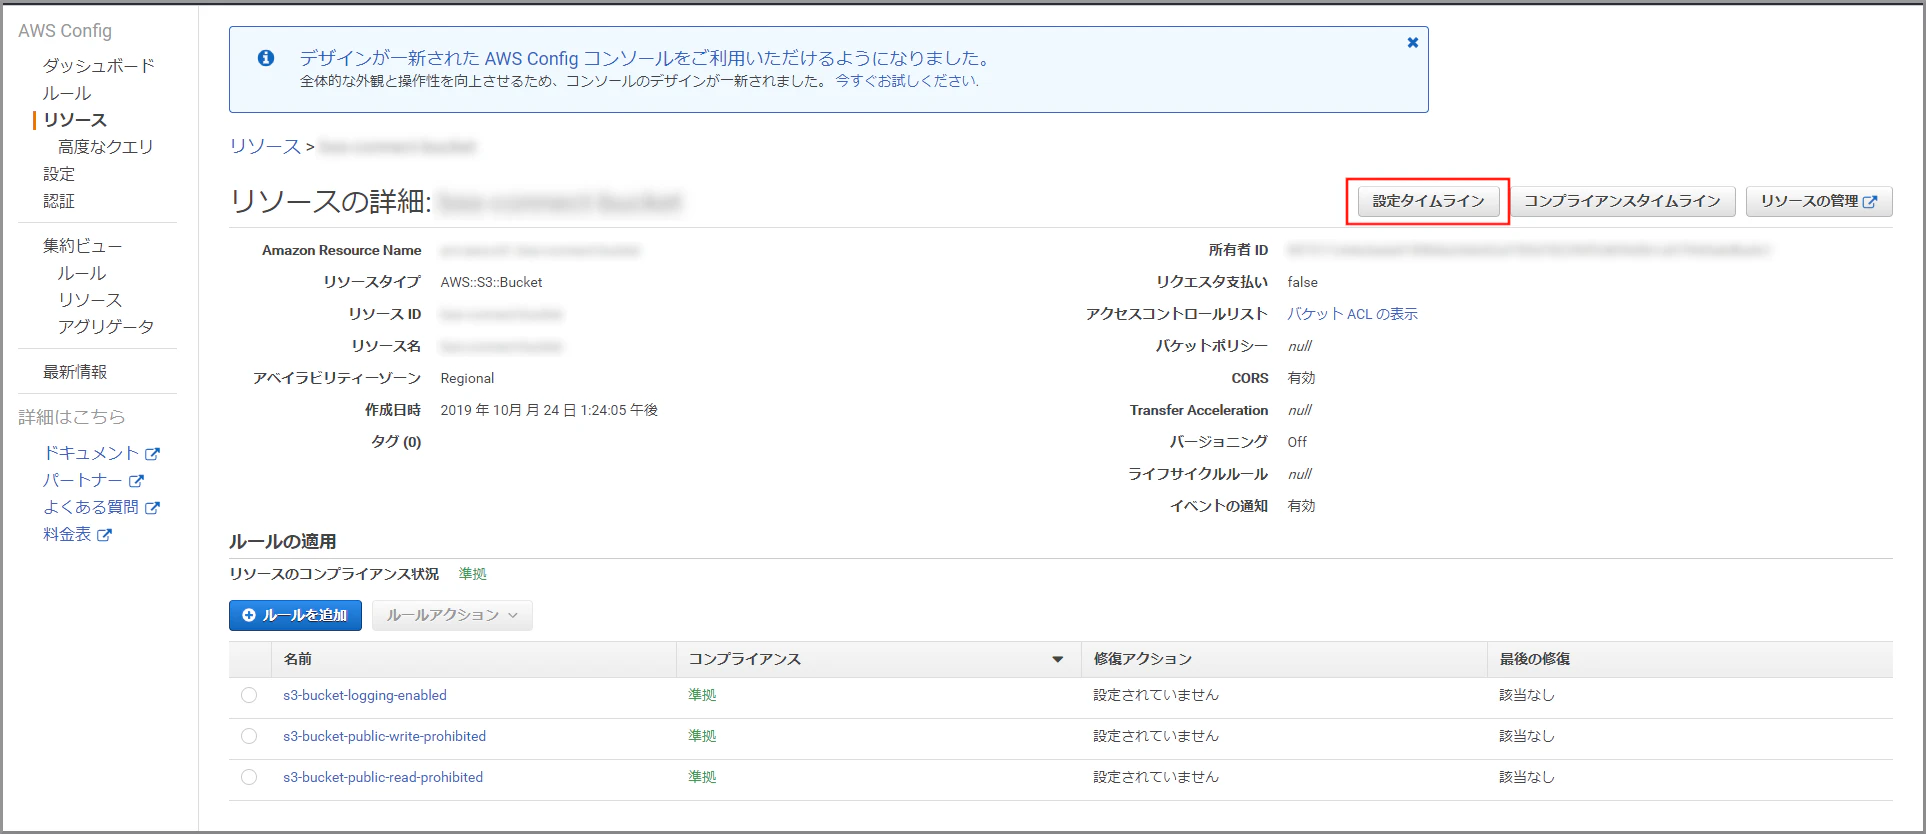This screenshot has height=834, width=1926.
Task: Click the plus icon on ルールを追加
Action: pos(249,615)
